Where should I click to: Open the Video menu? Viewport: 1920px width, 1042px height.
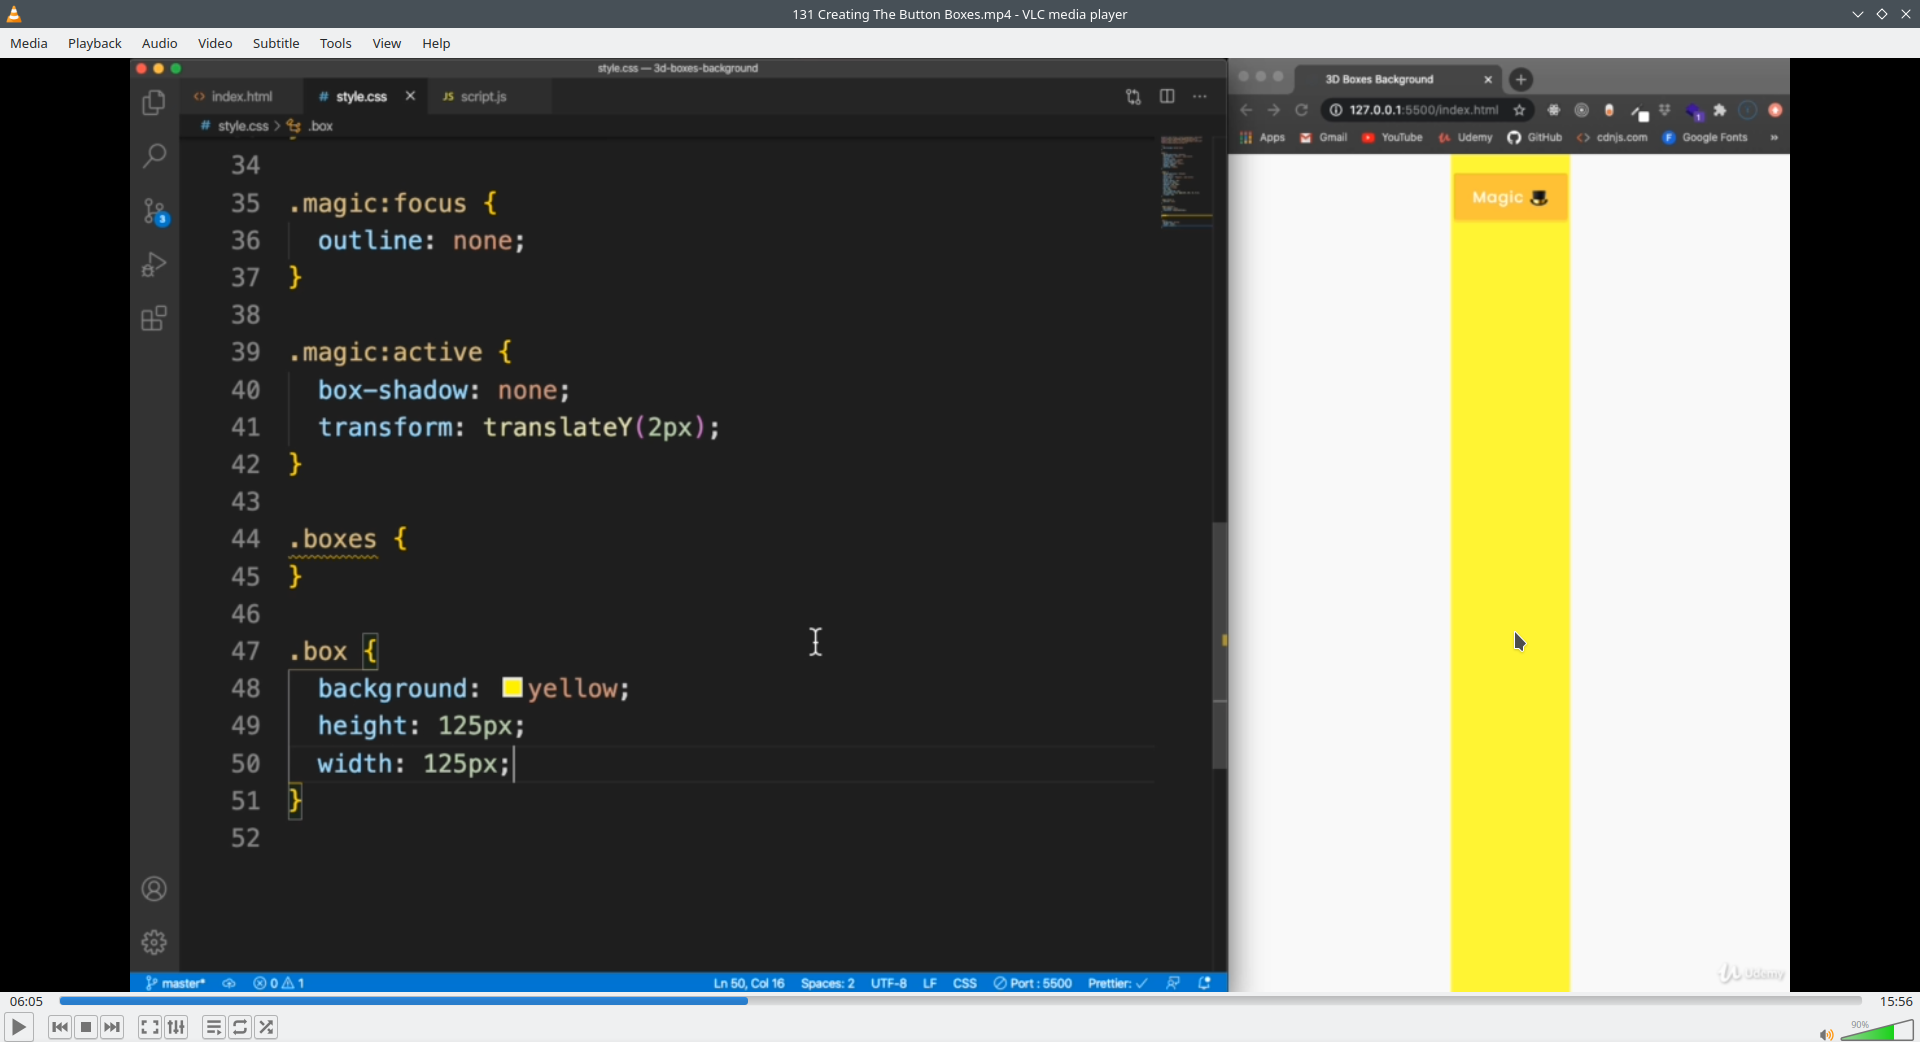pos(215,43)
